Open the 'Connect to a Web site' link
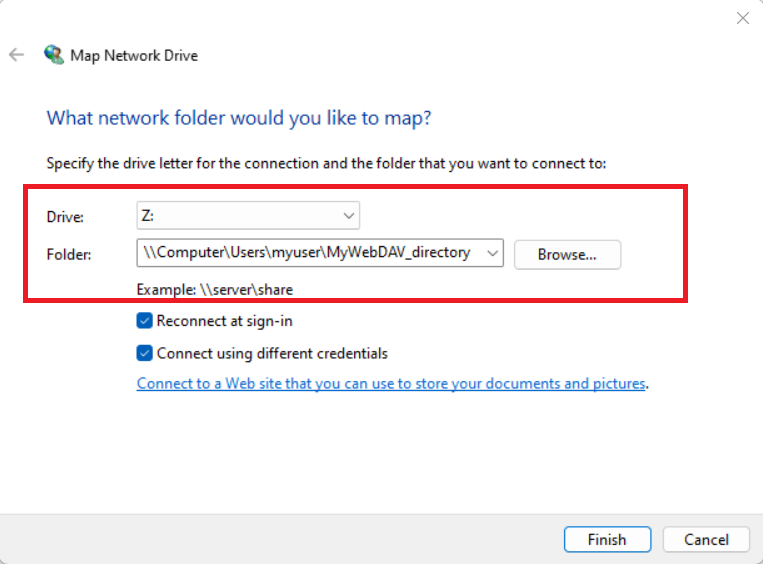This screenshot has height=564, width=763. coord(391,383)
